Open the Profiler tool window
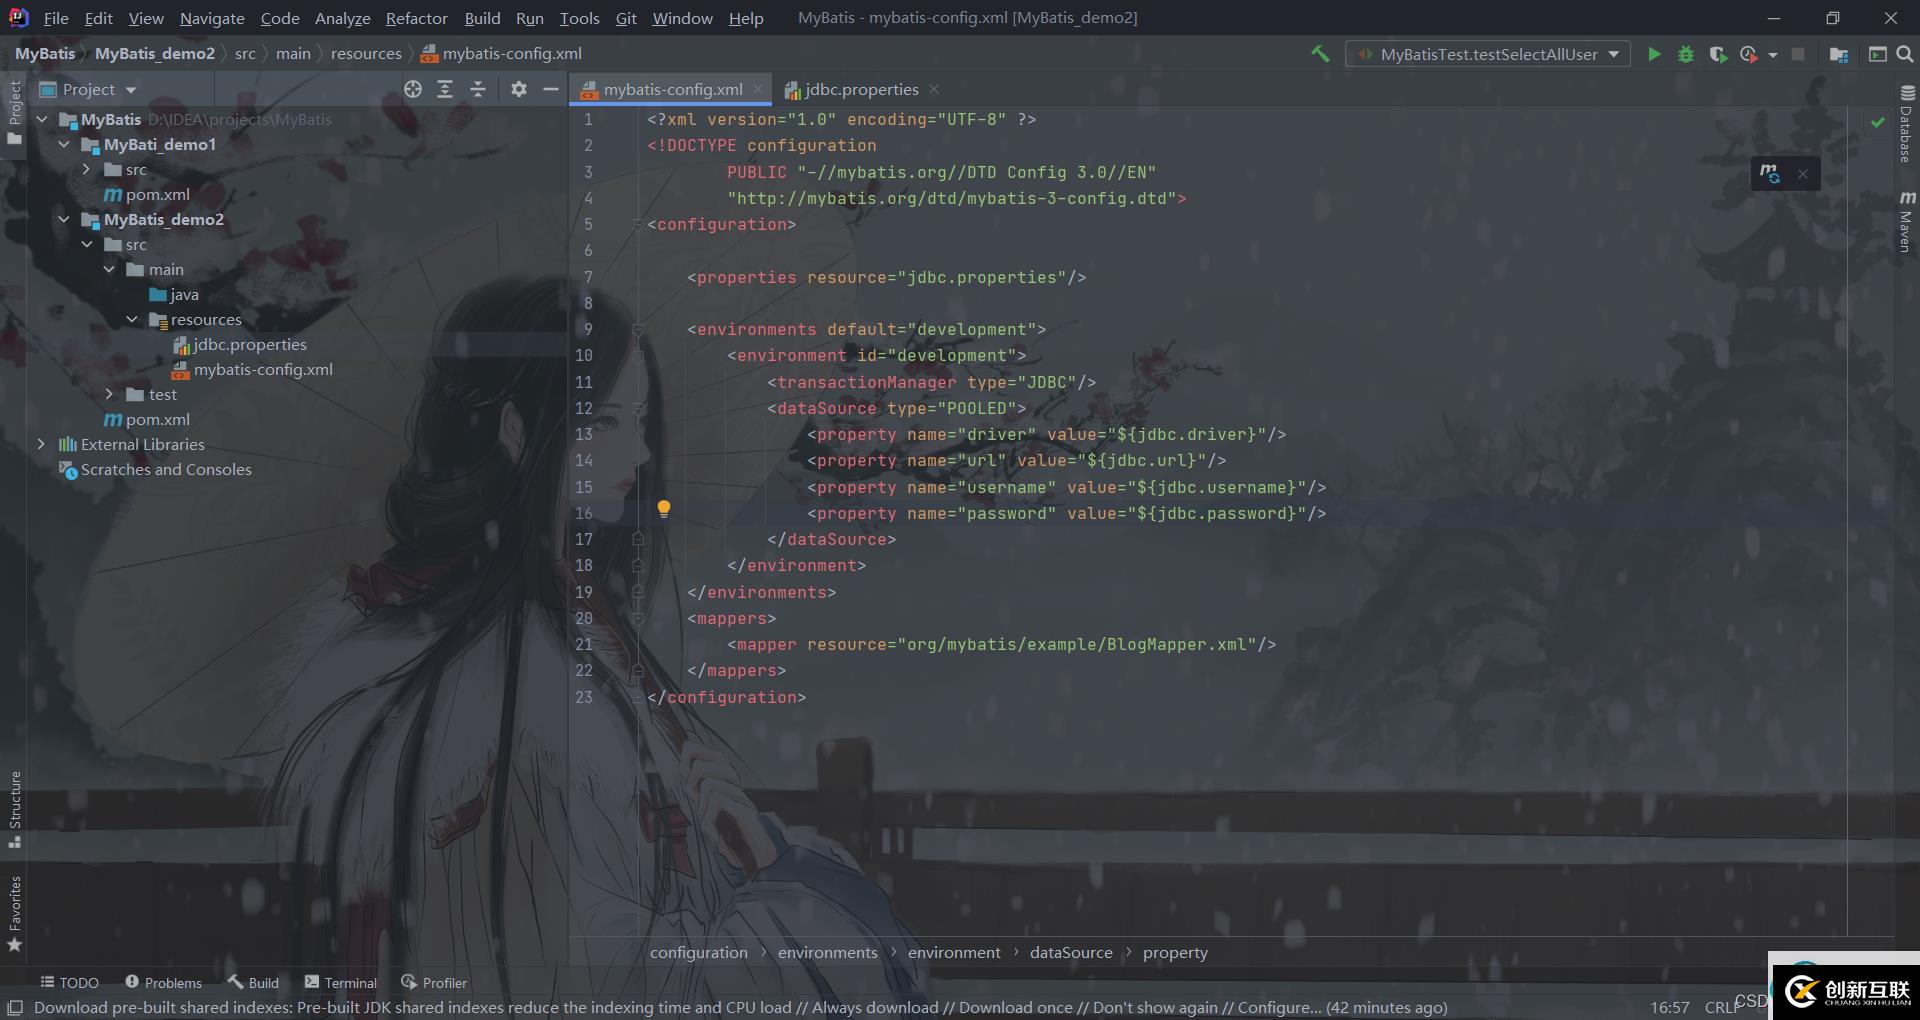The height and width of the screenshot is (1020, 1920). 434,983
